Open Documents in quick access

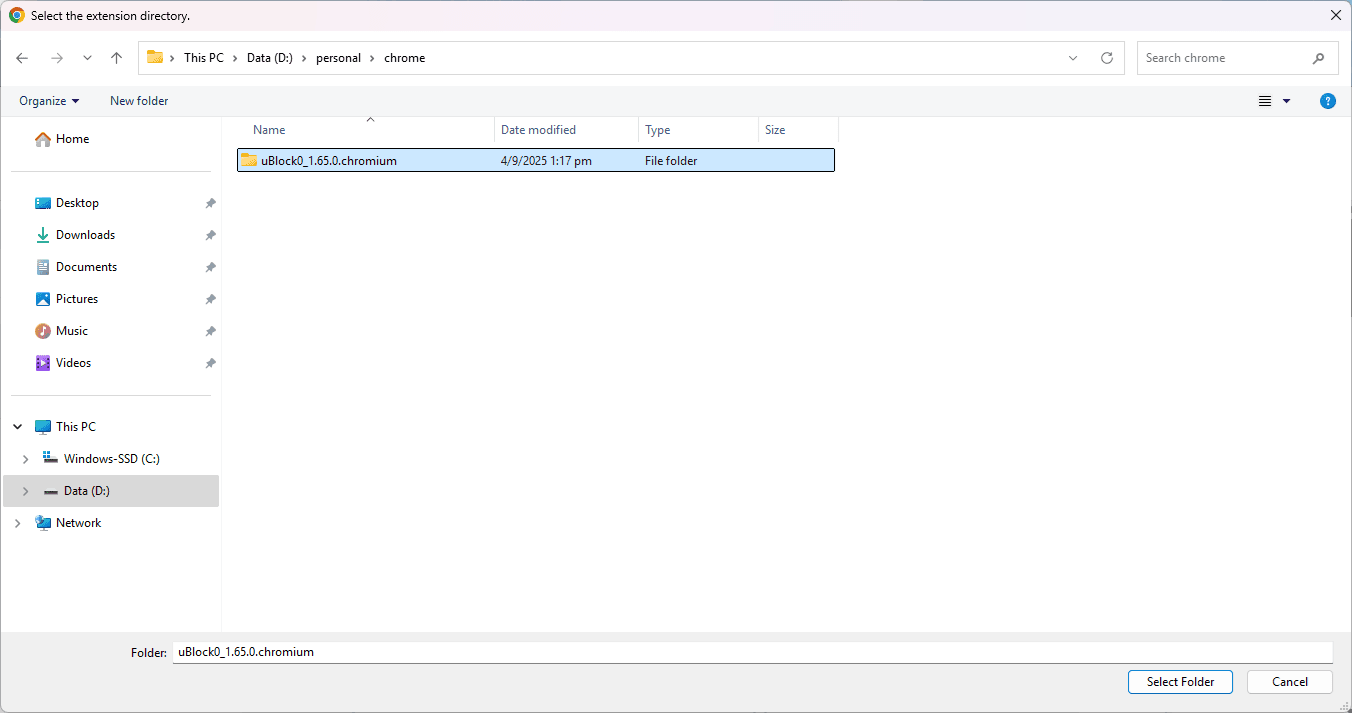tap(76, 267)
